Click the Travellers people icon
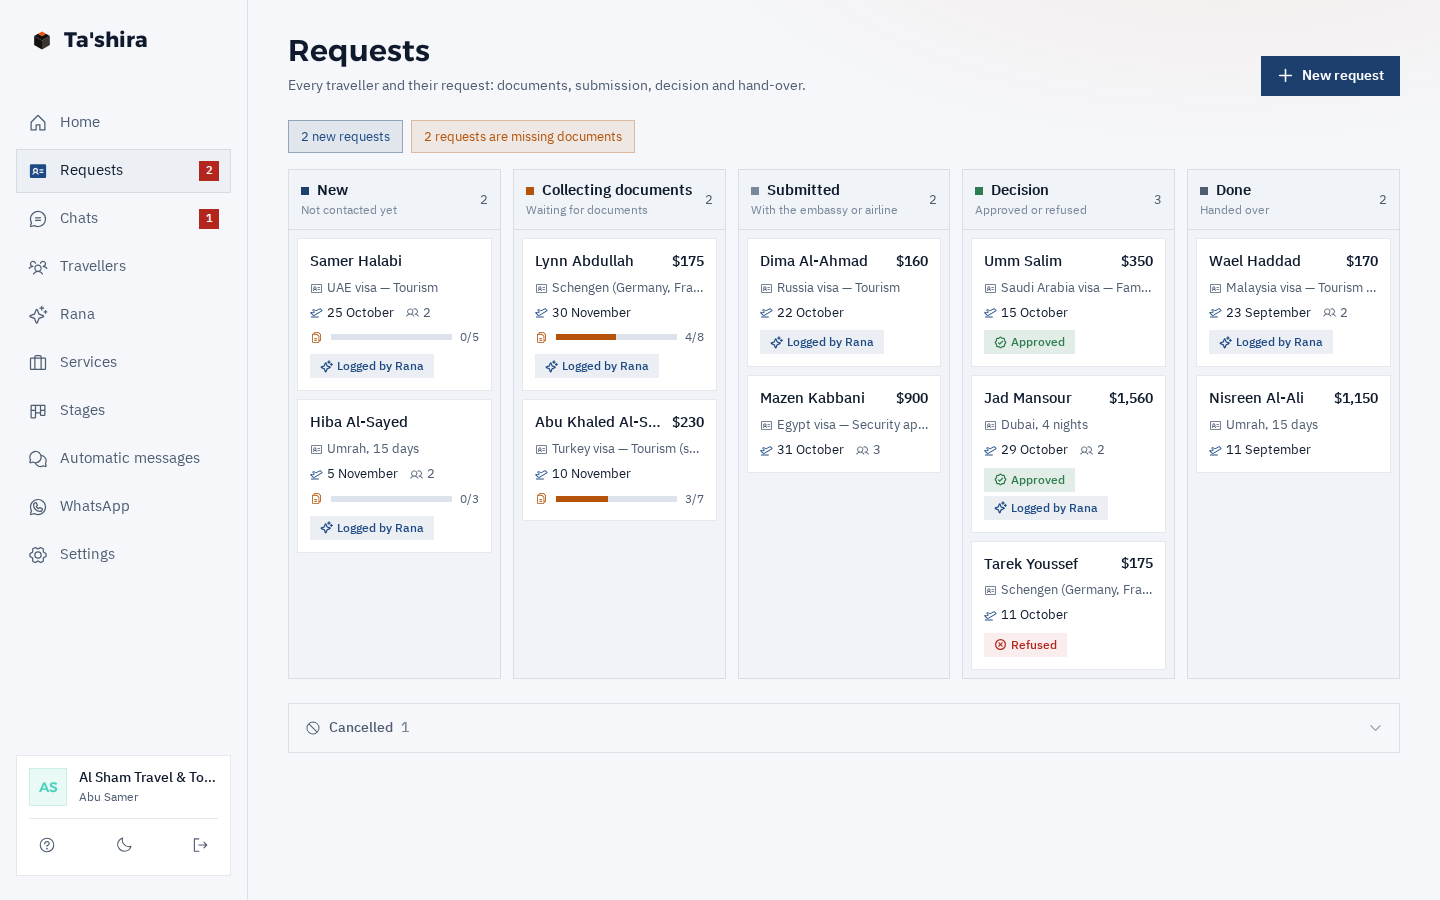Viewport: 1440px width, 900px height. tap(38, 267)
